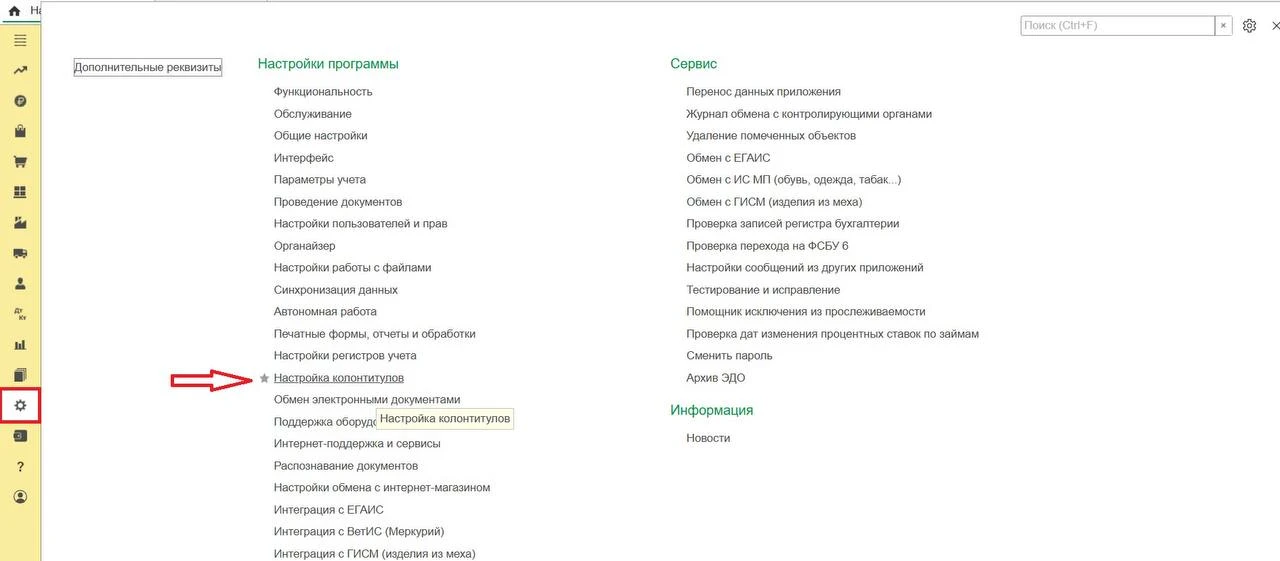Clear search with the x button

[x=1223, y=26]
